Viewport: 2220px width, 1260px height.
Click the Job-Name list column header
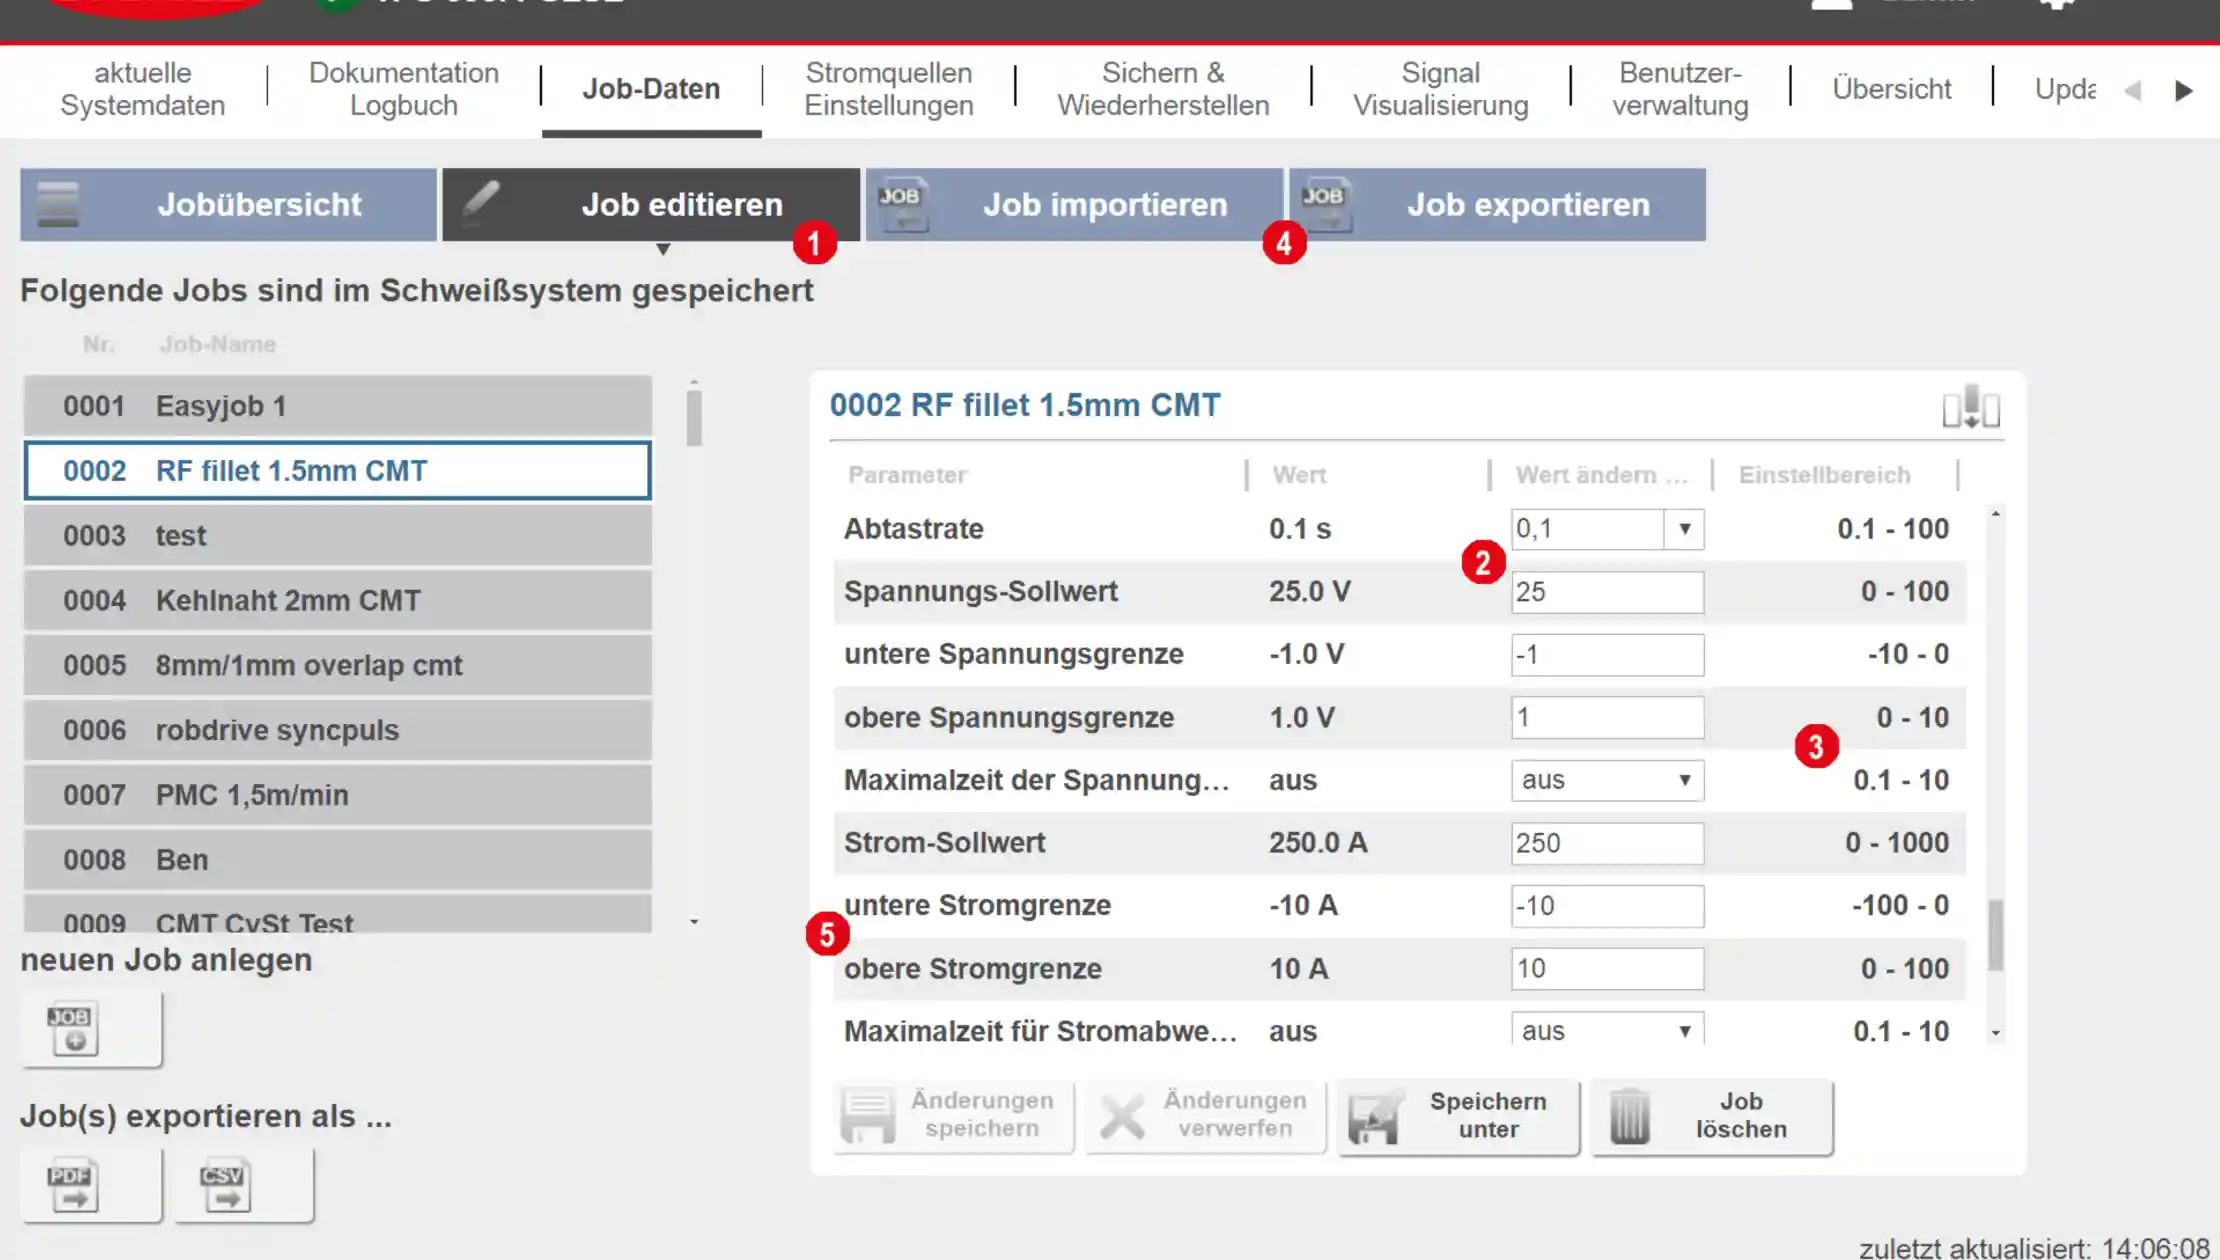217,344
